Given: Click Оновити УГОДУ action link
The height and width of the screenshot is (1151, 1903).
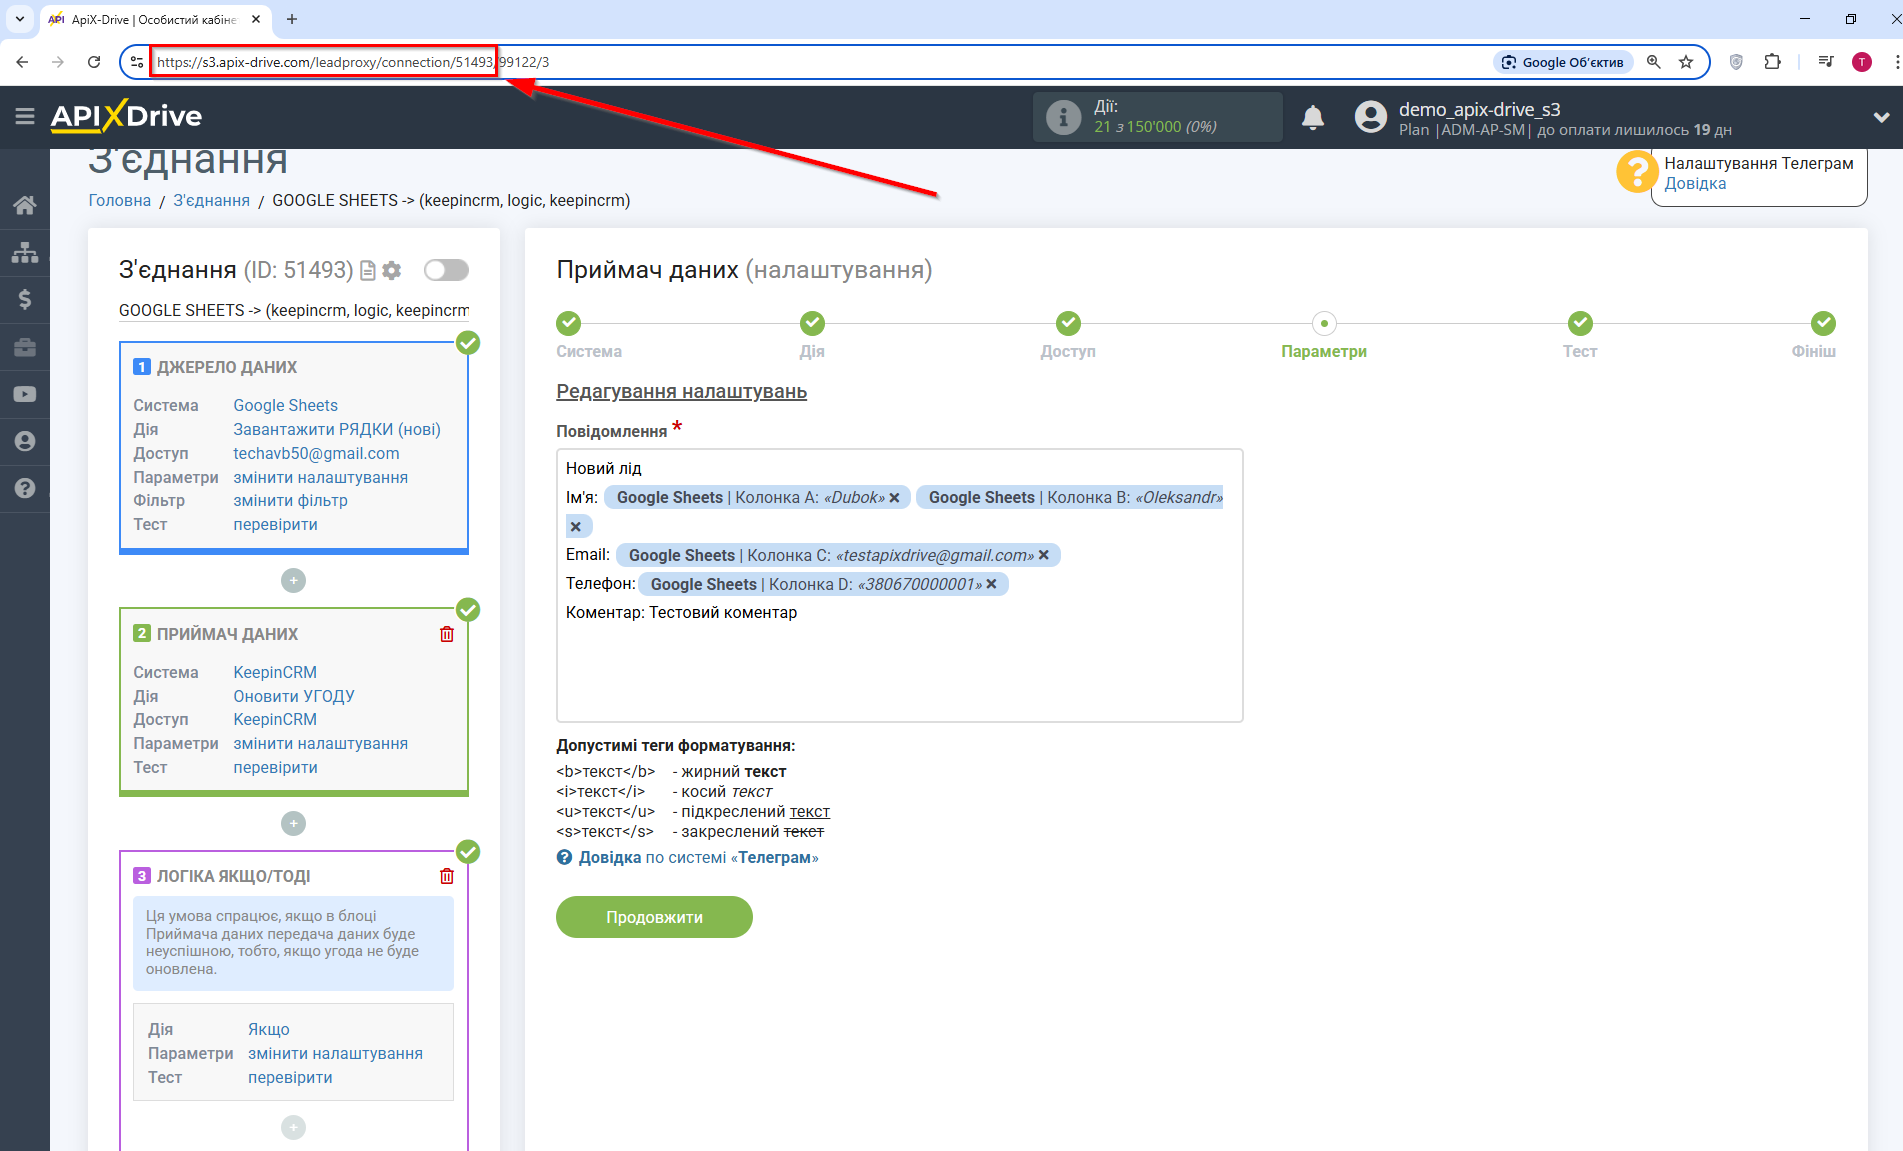Looking at the screenshot, I should click(294, 696).
